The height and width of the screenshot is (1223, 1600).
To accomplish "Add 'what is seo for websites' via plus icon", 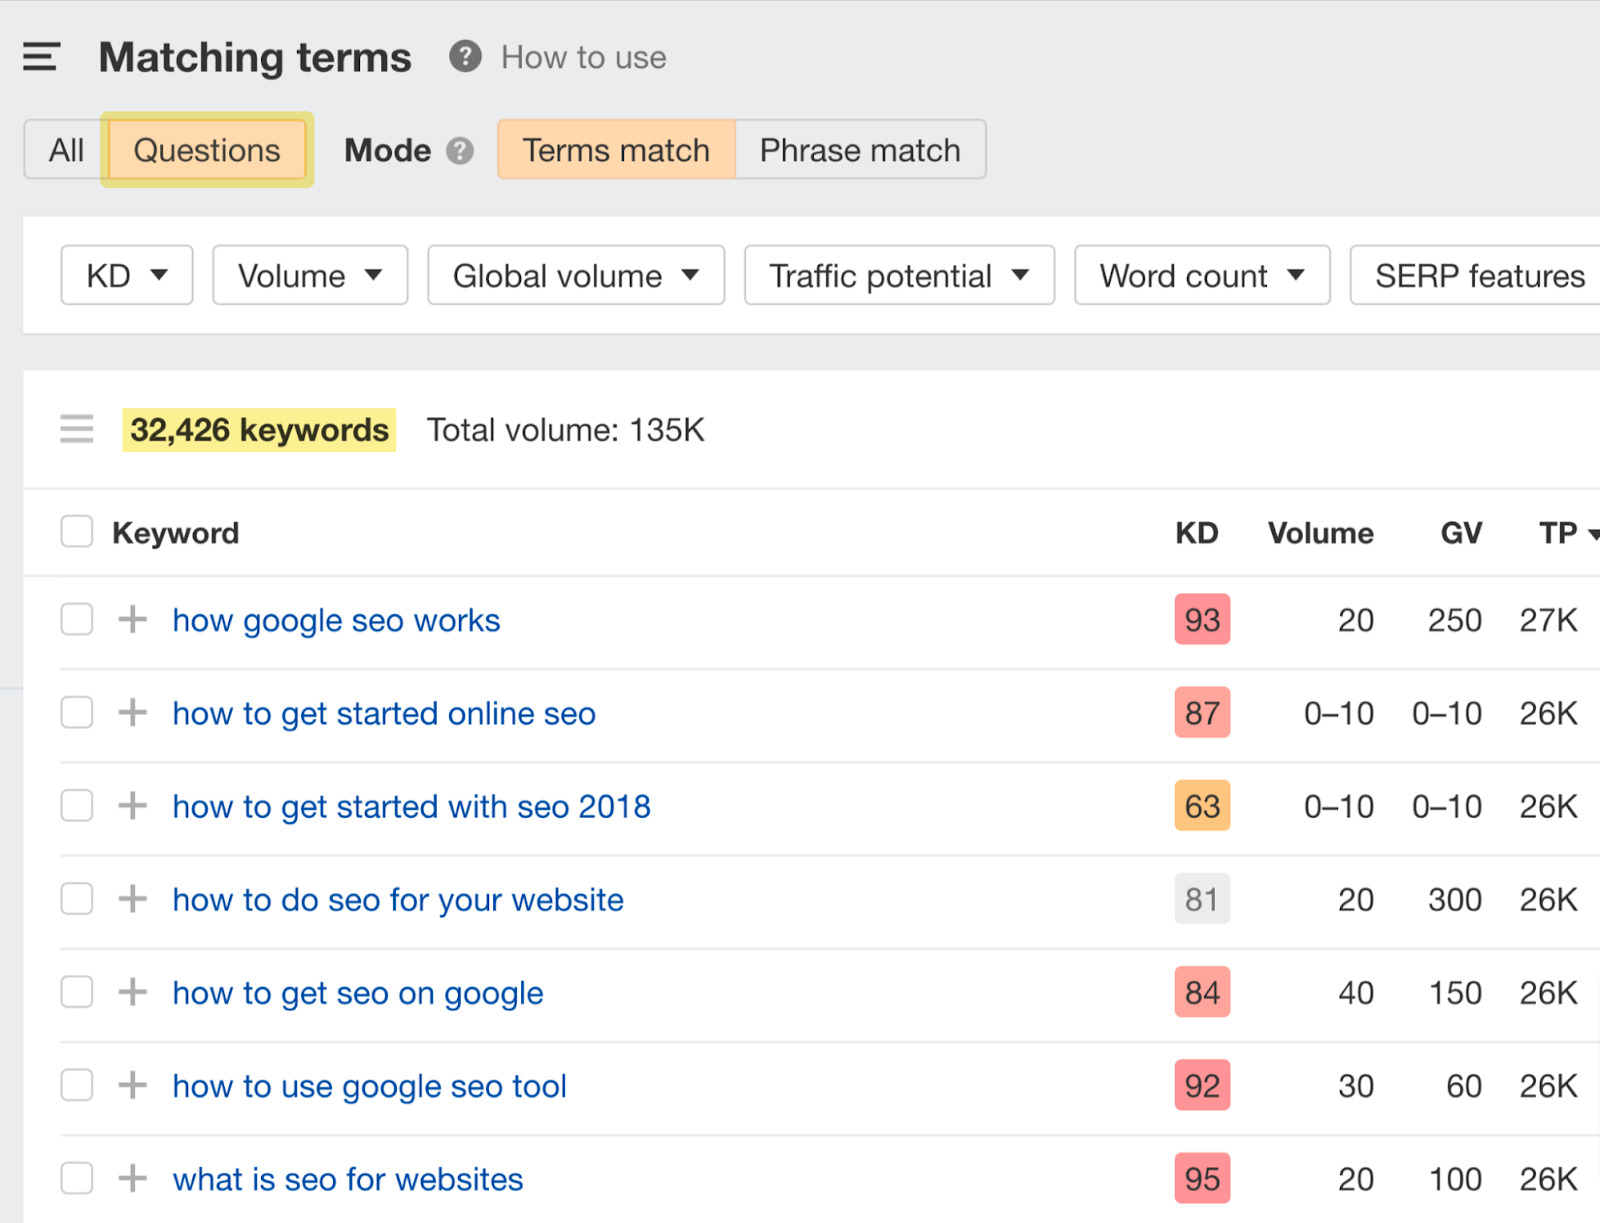I will pyautogui.click(x=130, y=1178).
